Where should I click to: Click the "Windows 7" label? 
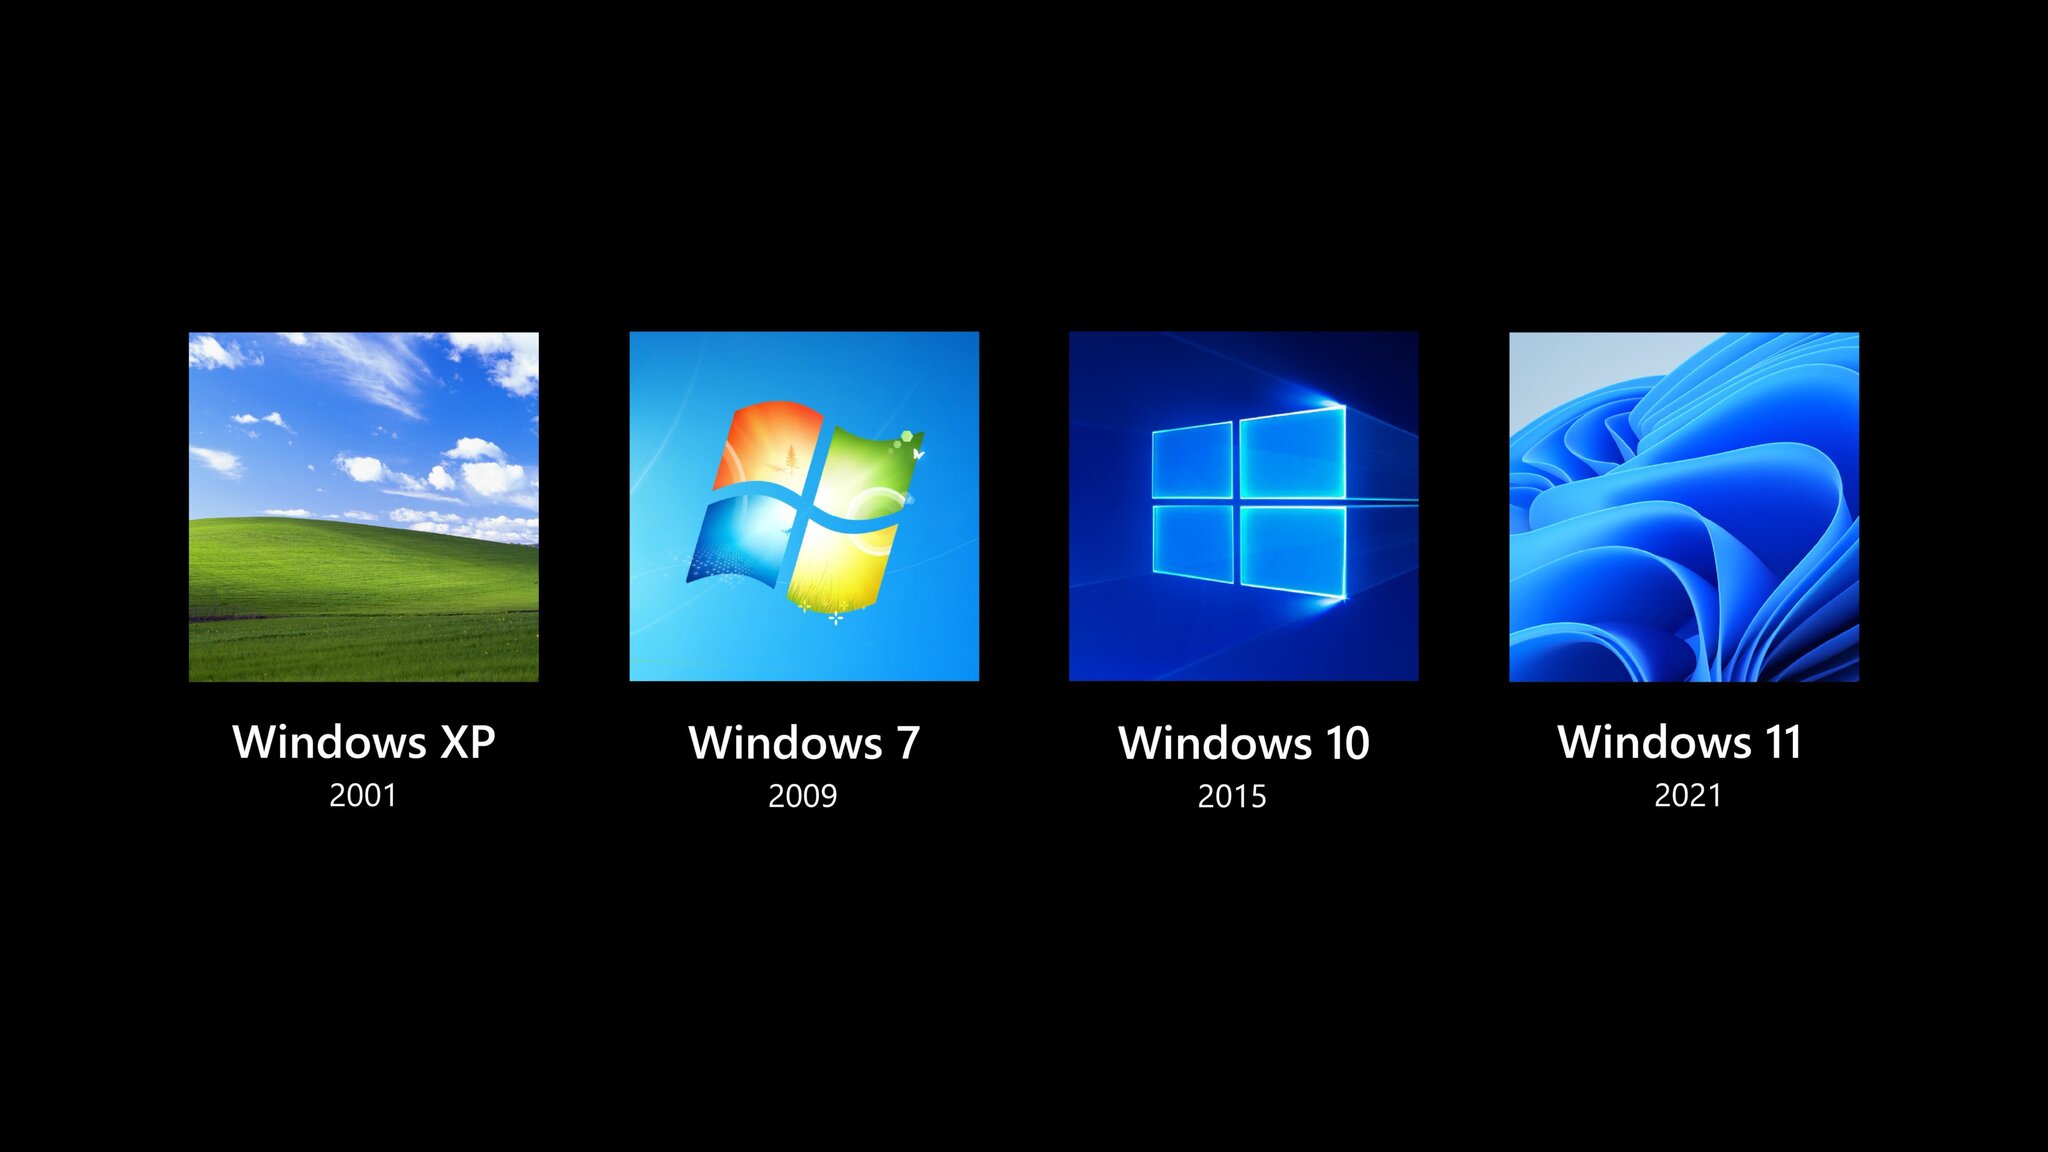[x=804, y=743]
